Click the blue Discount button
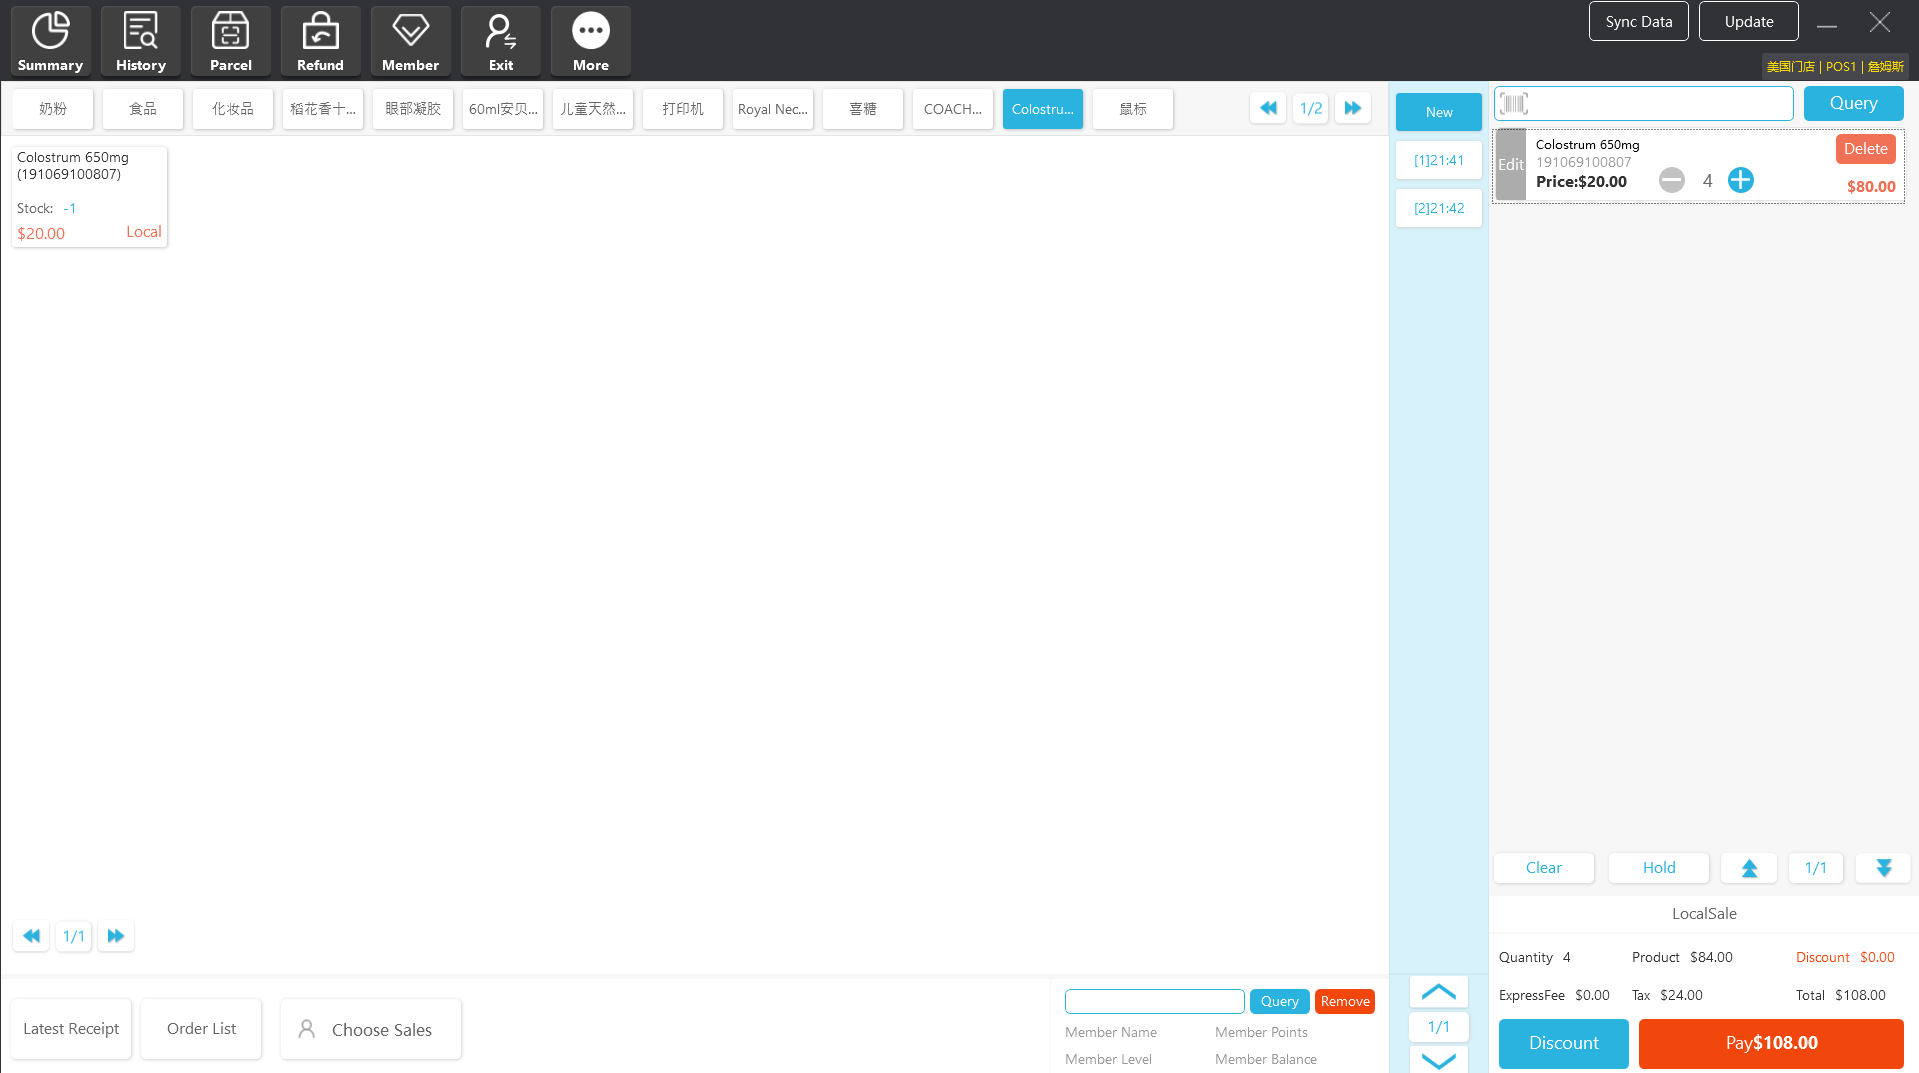The image size is (1919, 1073). click(x=1563, y=1043)
